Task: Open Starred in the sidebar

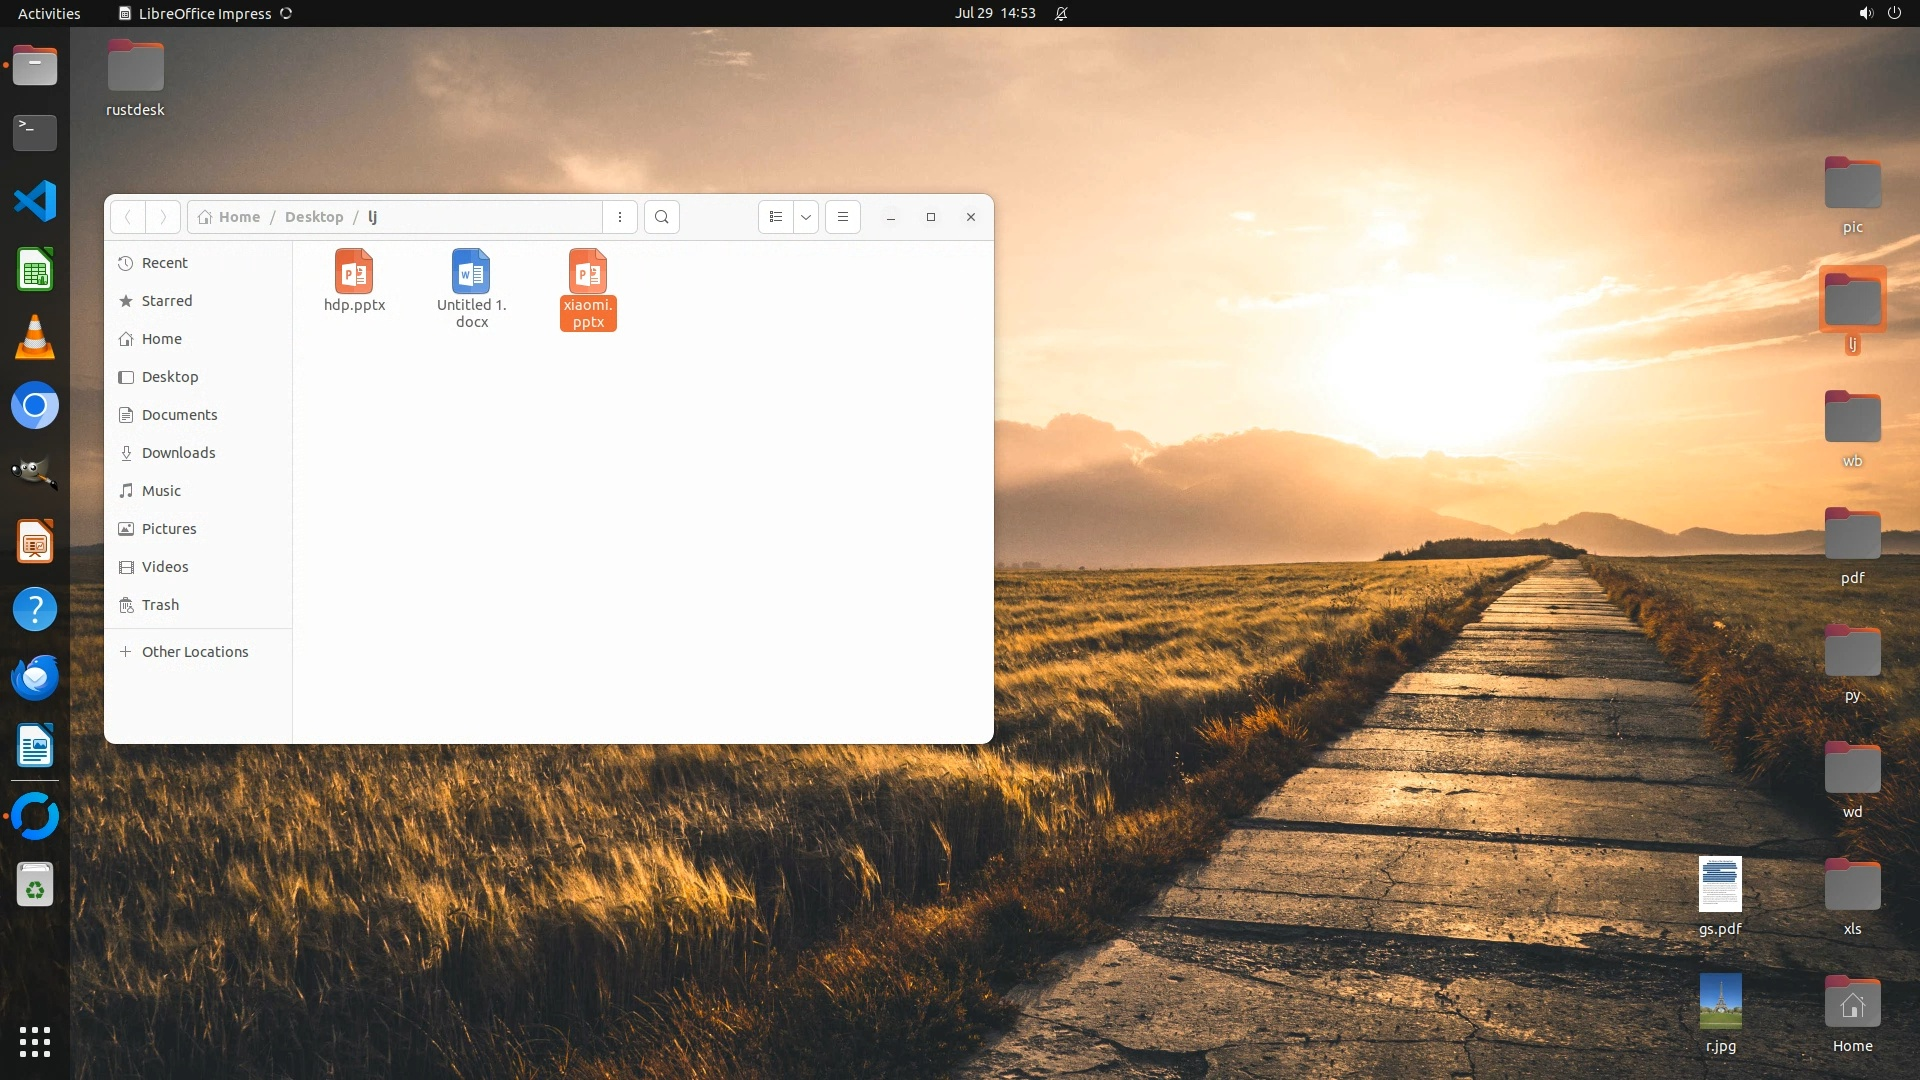Action: tap(166, 301)
